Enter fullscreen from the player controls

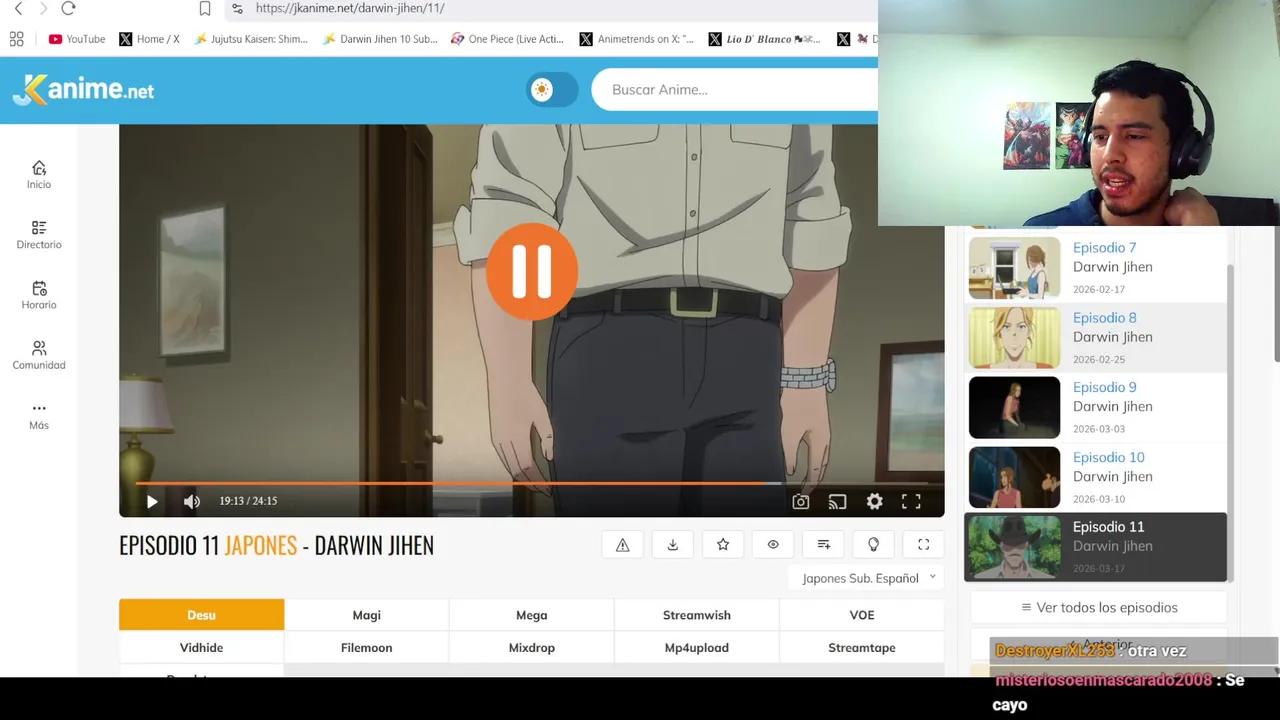[x=911, y=501]
